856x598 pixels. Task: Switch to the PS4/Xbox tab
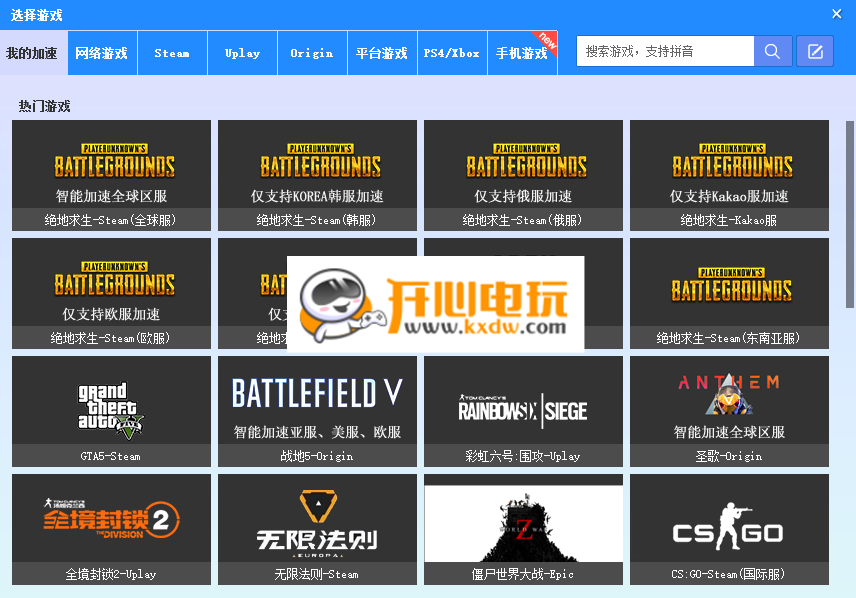(x=450, y=53)
